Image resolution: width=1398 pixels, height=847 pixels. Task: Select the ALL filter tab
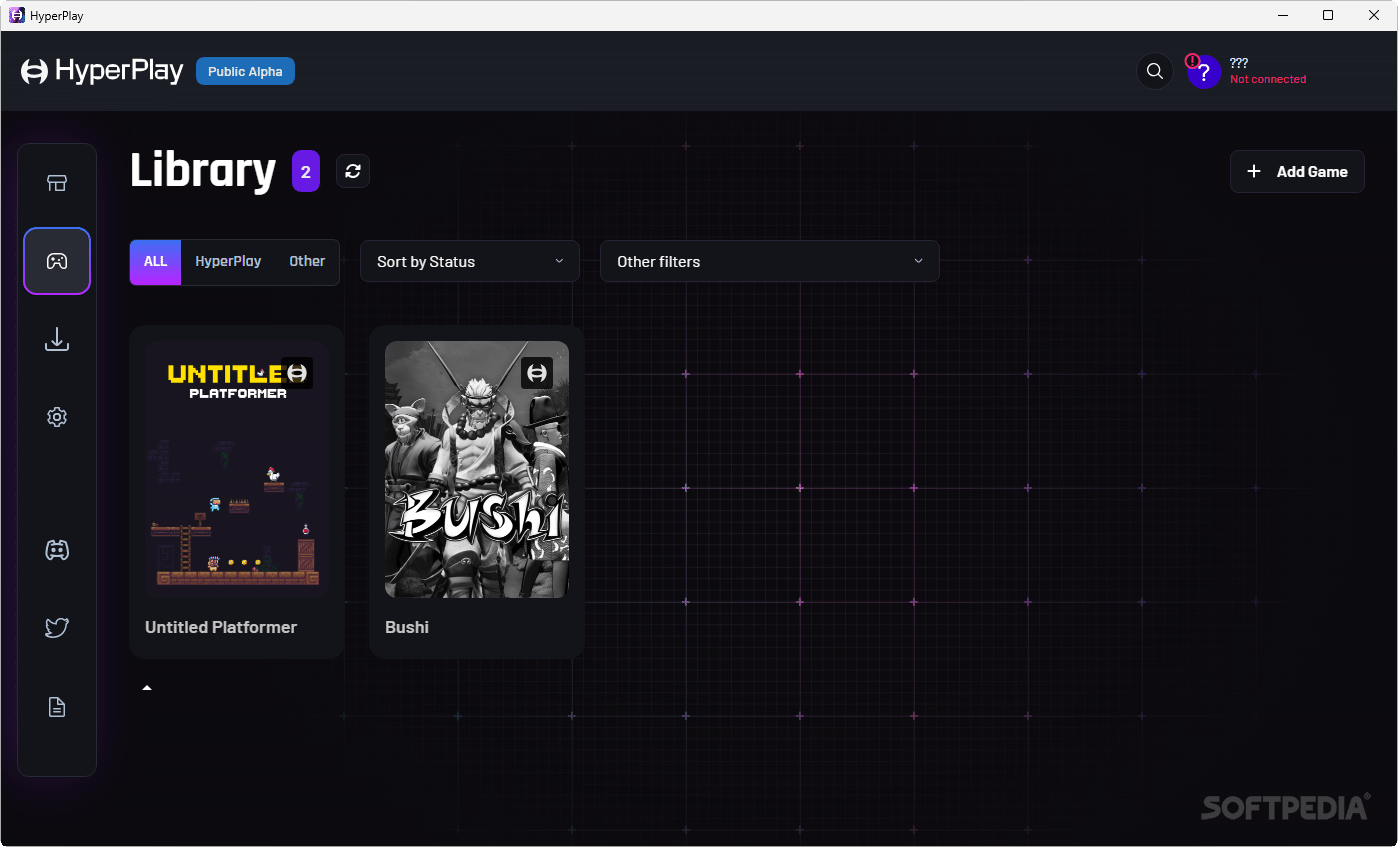point(155,262)
